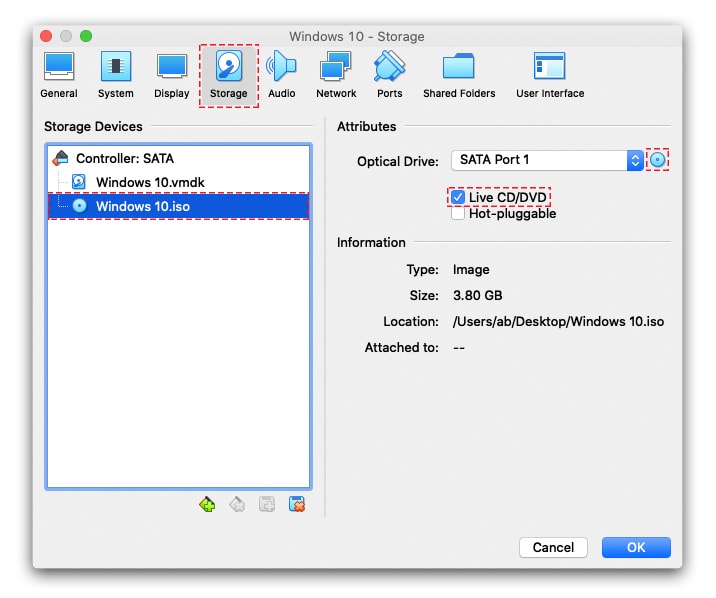Open the Optical Drive SATA Port dropdown
The height and width of the screenshot is (598, 716).
(x=548, y=160)
